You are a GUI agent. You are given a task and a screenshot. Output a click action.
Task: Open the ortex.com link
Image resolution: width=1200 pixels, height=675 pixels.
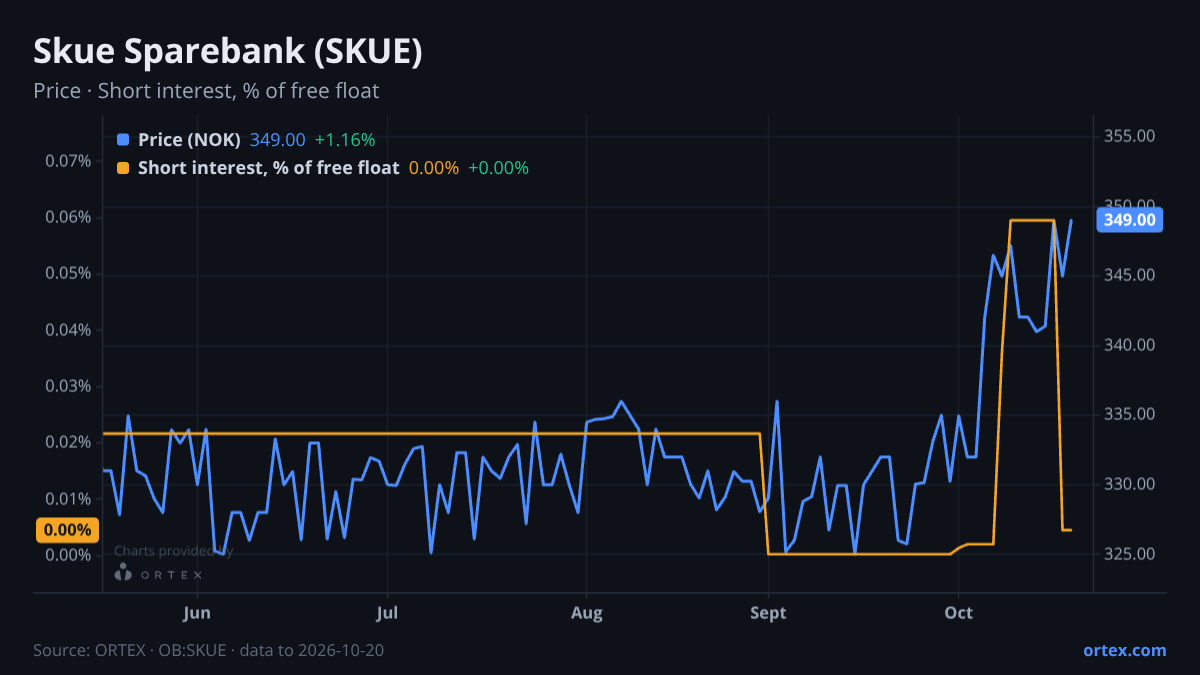coord(1124,650)
